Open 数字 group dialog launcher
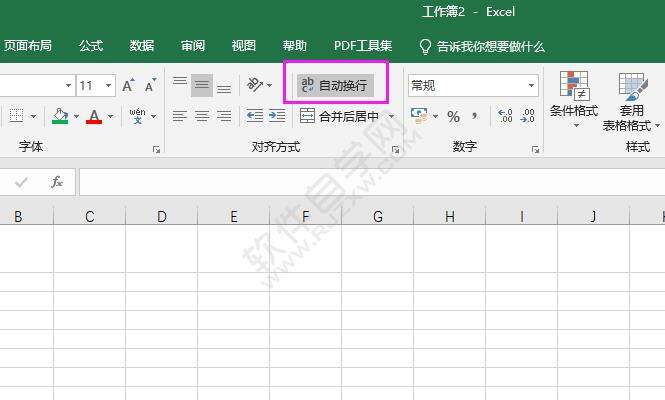 click(535, 149)
